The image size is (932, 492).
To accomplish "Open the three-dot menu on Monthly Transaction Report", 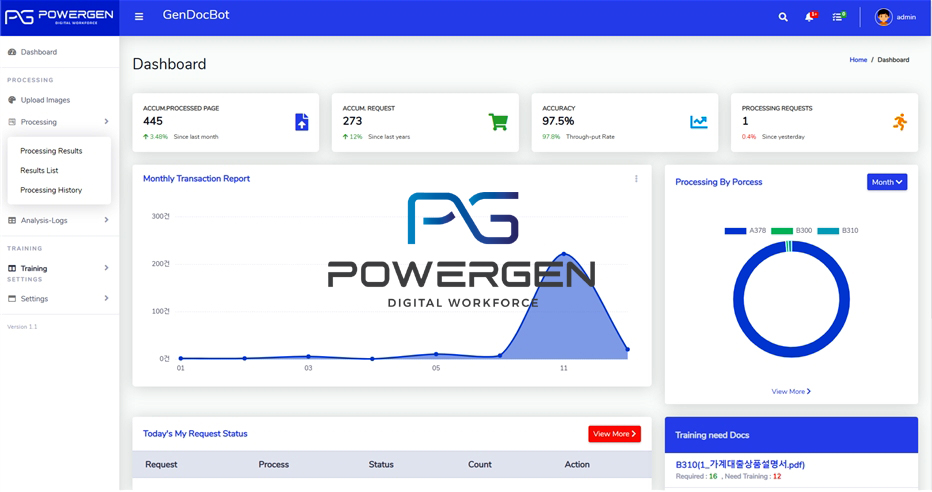I will [636, 179].
